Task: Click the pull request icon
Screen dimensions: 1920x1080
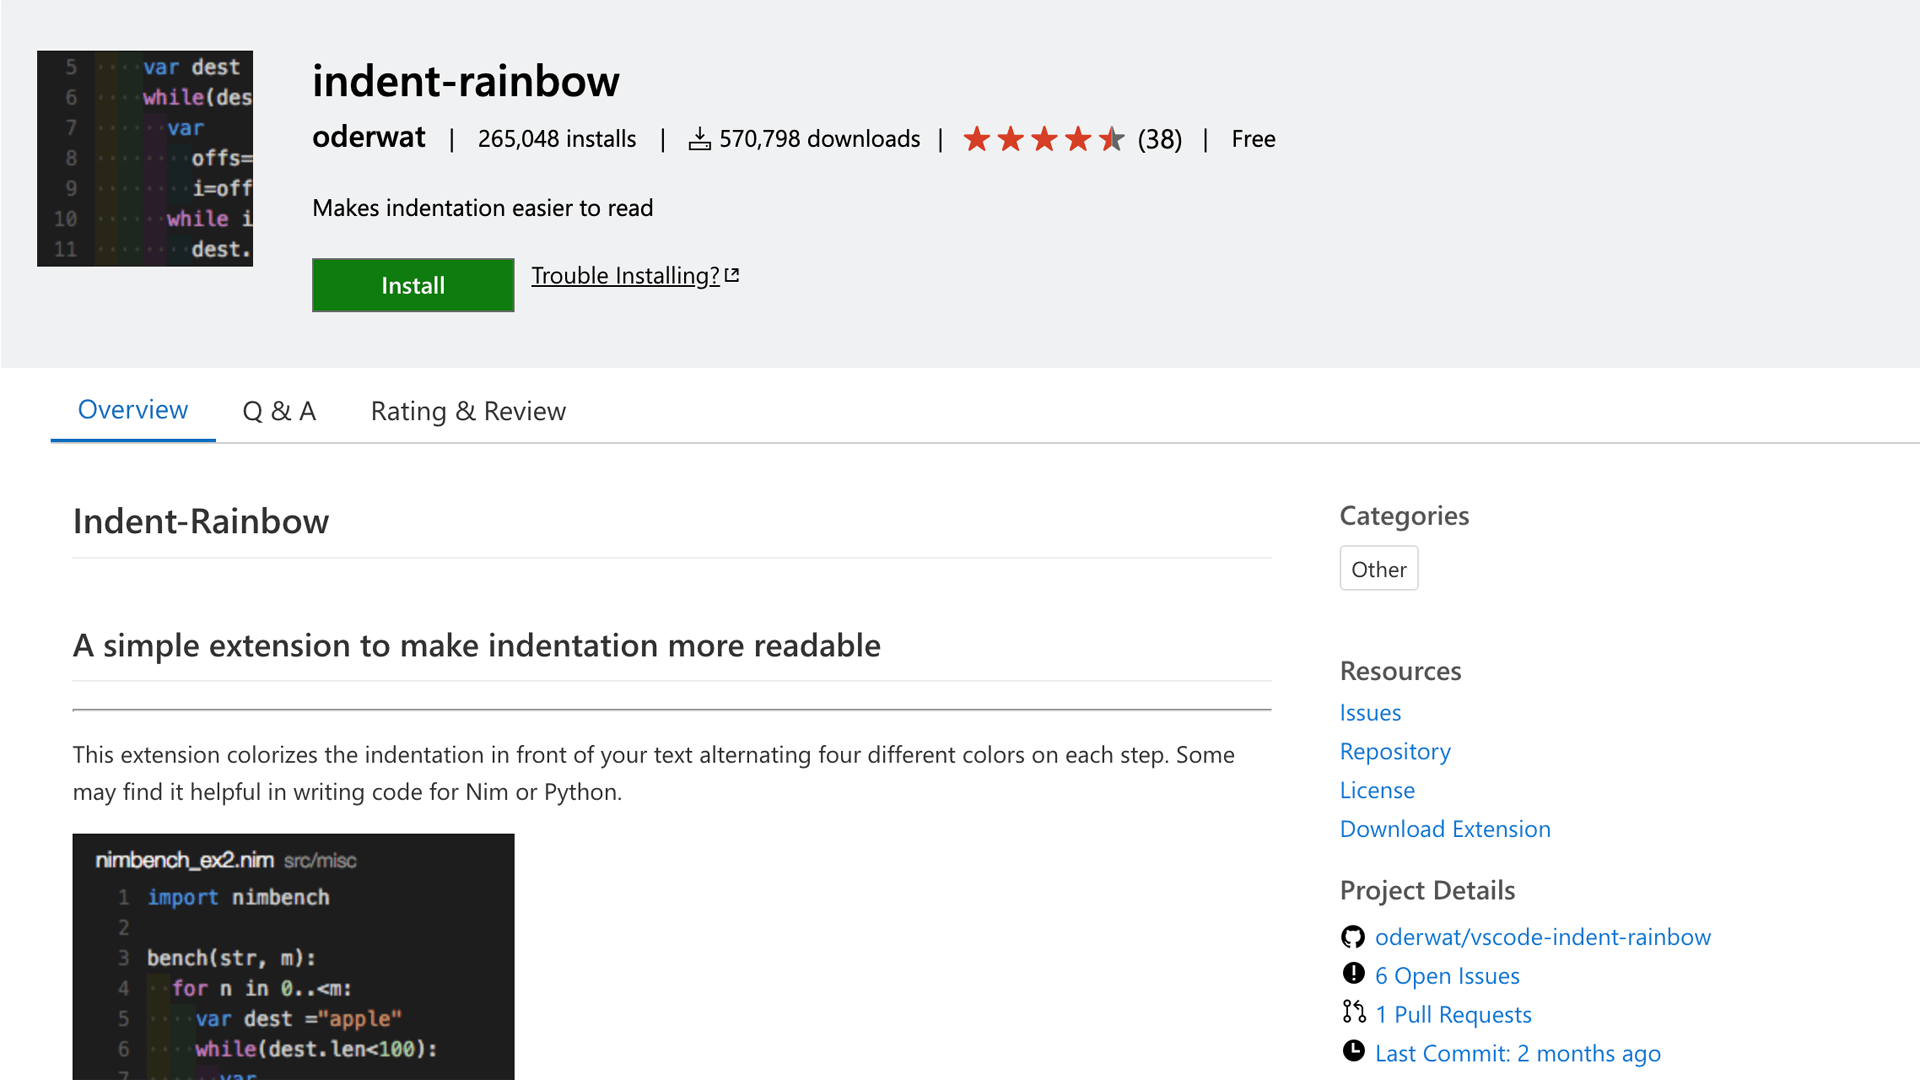Action: pos(1353,1013)
